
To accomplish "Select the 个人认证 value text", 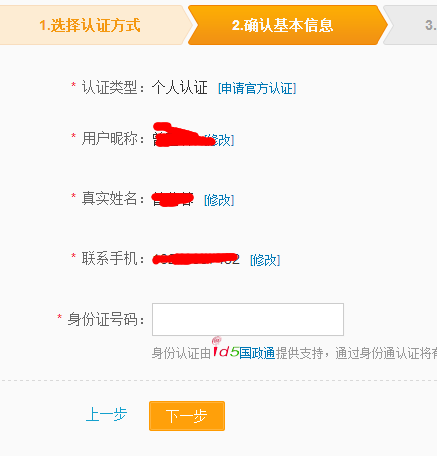I will tap(180, 88).
